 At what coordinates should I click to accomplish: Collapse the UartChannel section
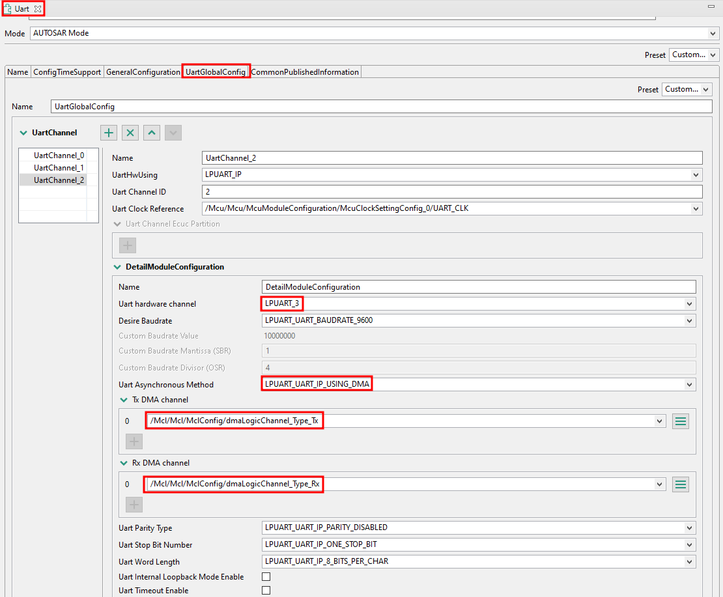pyautogui.click(x=24, y=133)
